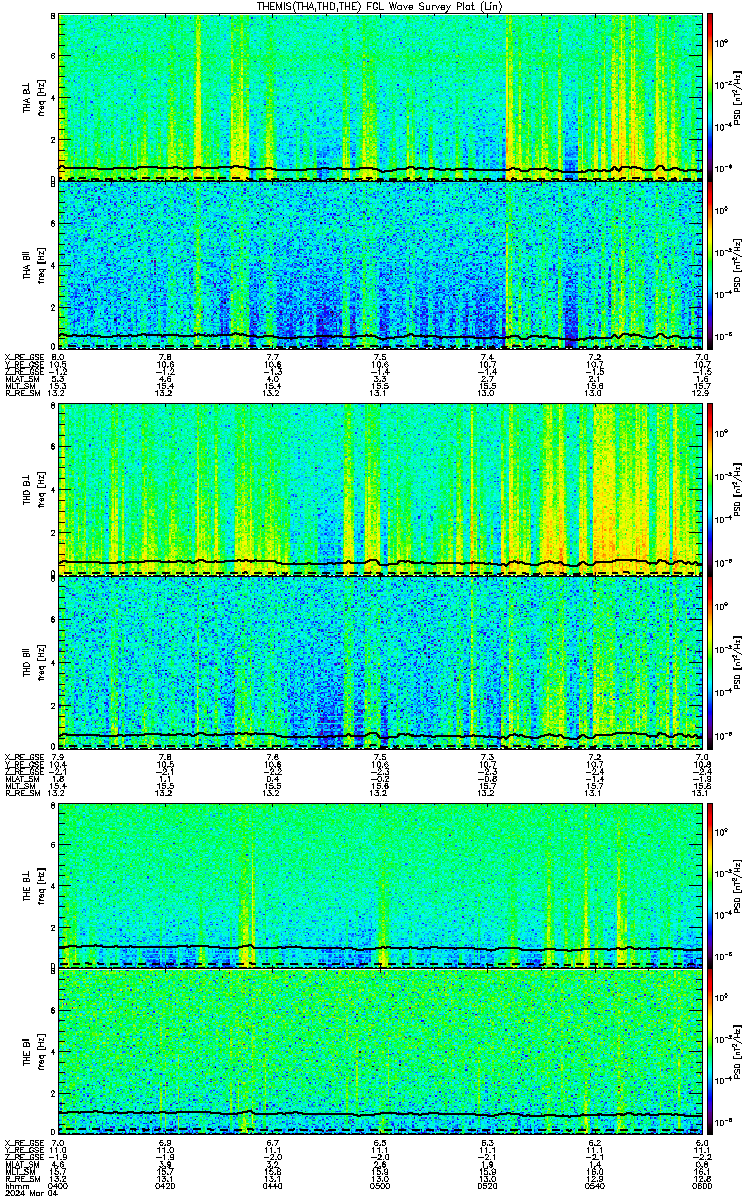Click the MLT_SM row label below the THE panels
The image size is (750, 1200).
(x=19, y=1171)
